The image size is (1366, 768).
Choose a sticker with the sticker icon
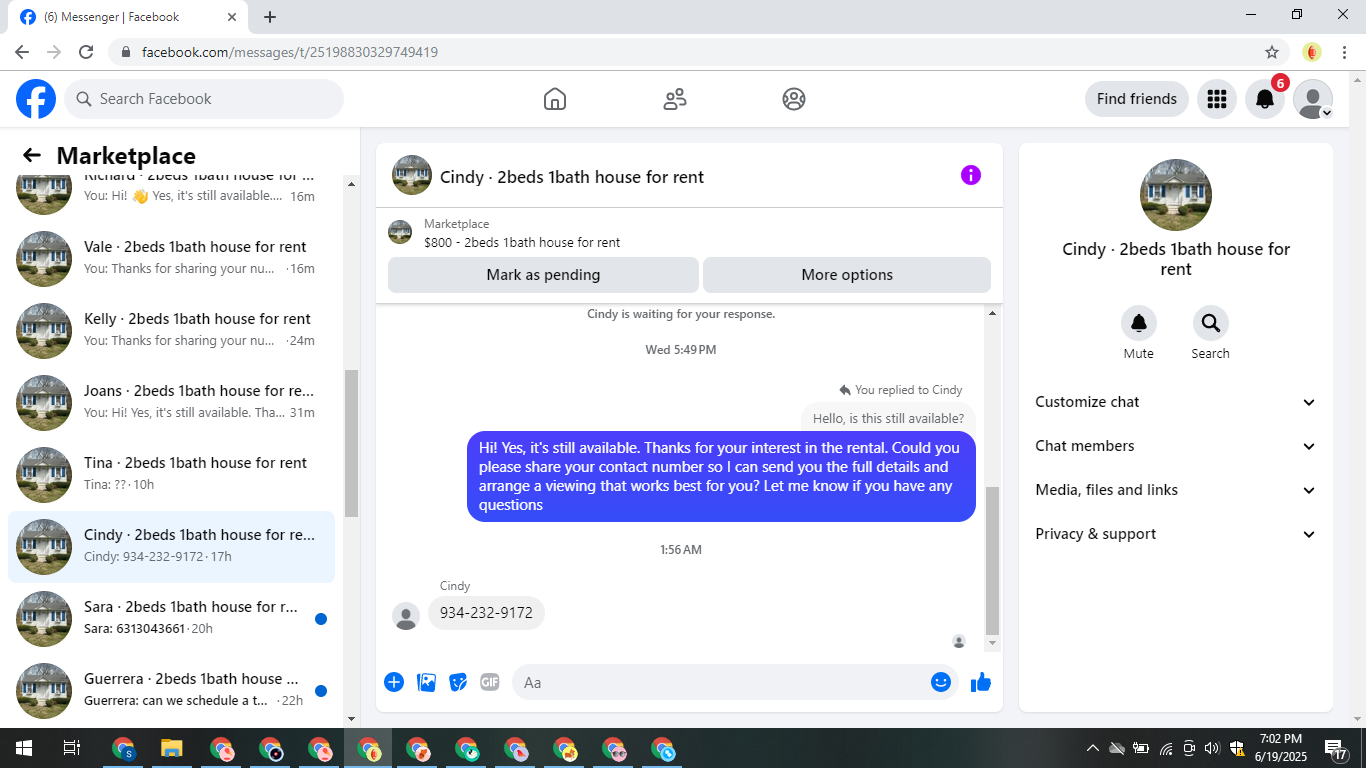click(458, 682)
